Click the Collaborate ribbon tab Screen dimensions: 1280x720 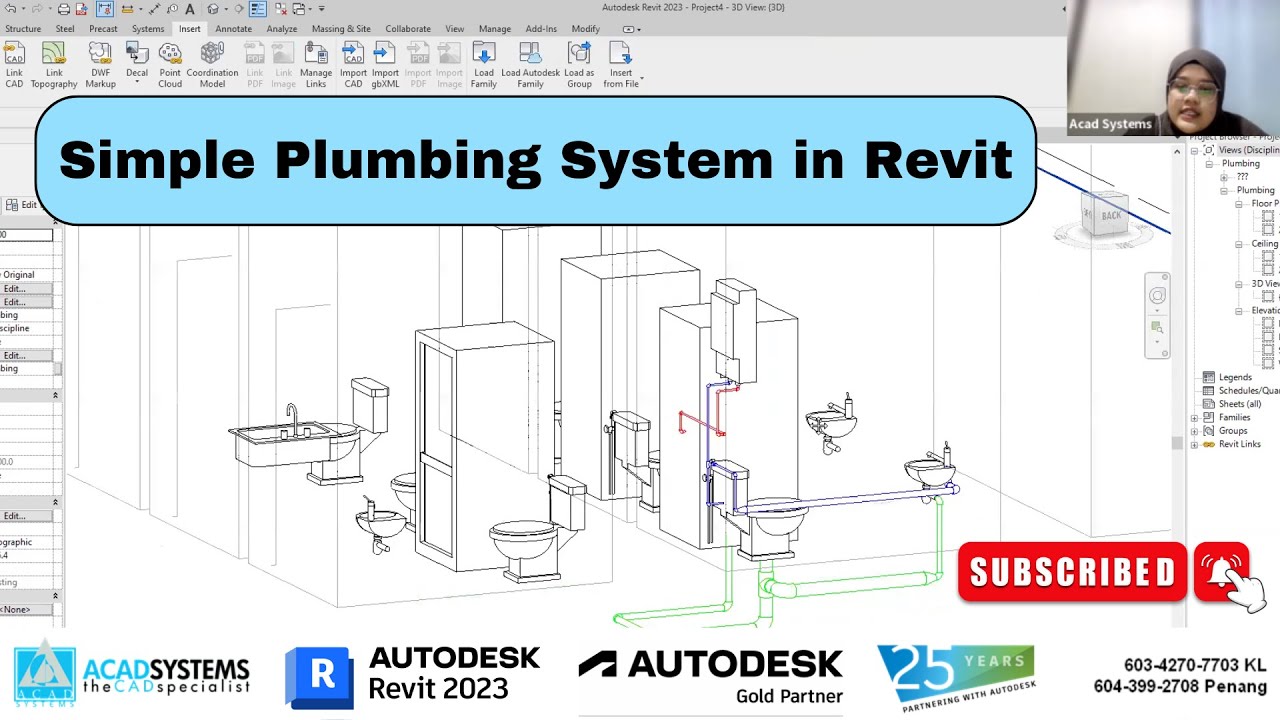point(408,29)
